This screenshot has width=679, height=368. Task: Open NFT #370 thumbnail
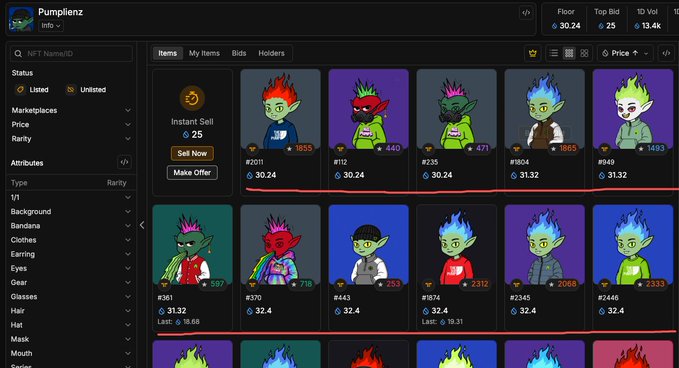click(x=280, y=245)
